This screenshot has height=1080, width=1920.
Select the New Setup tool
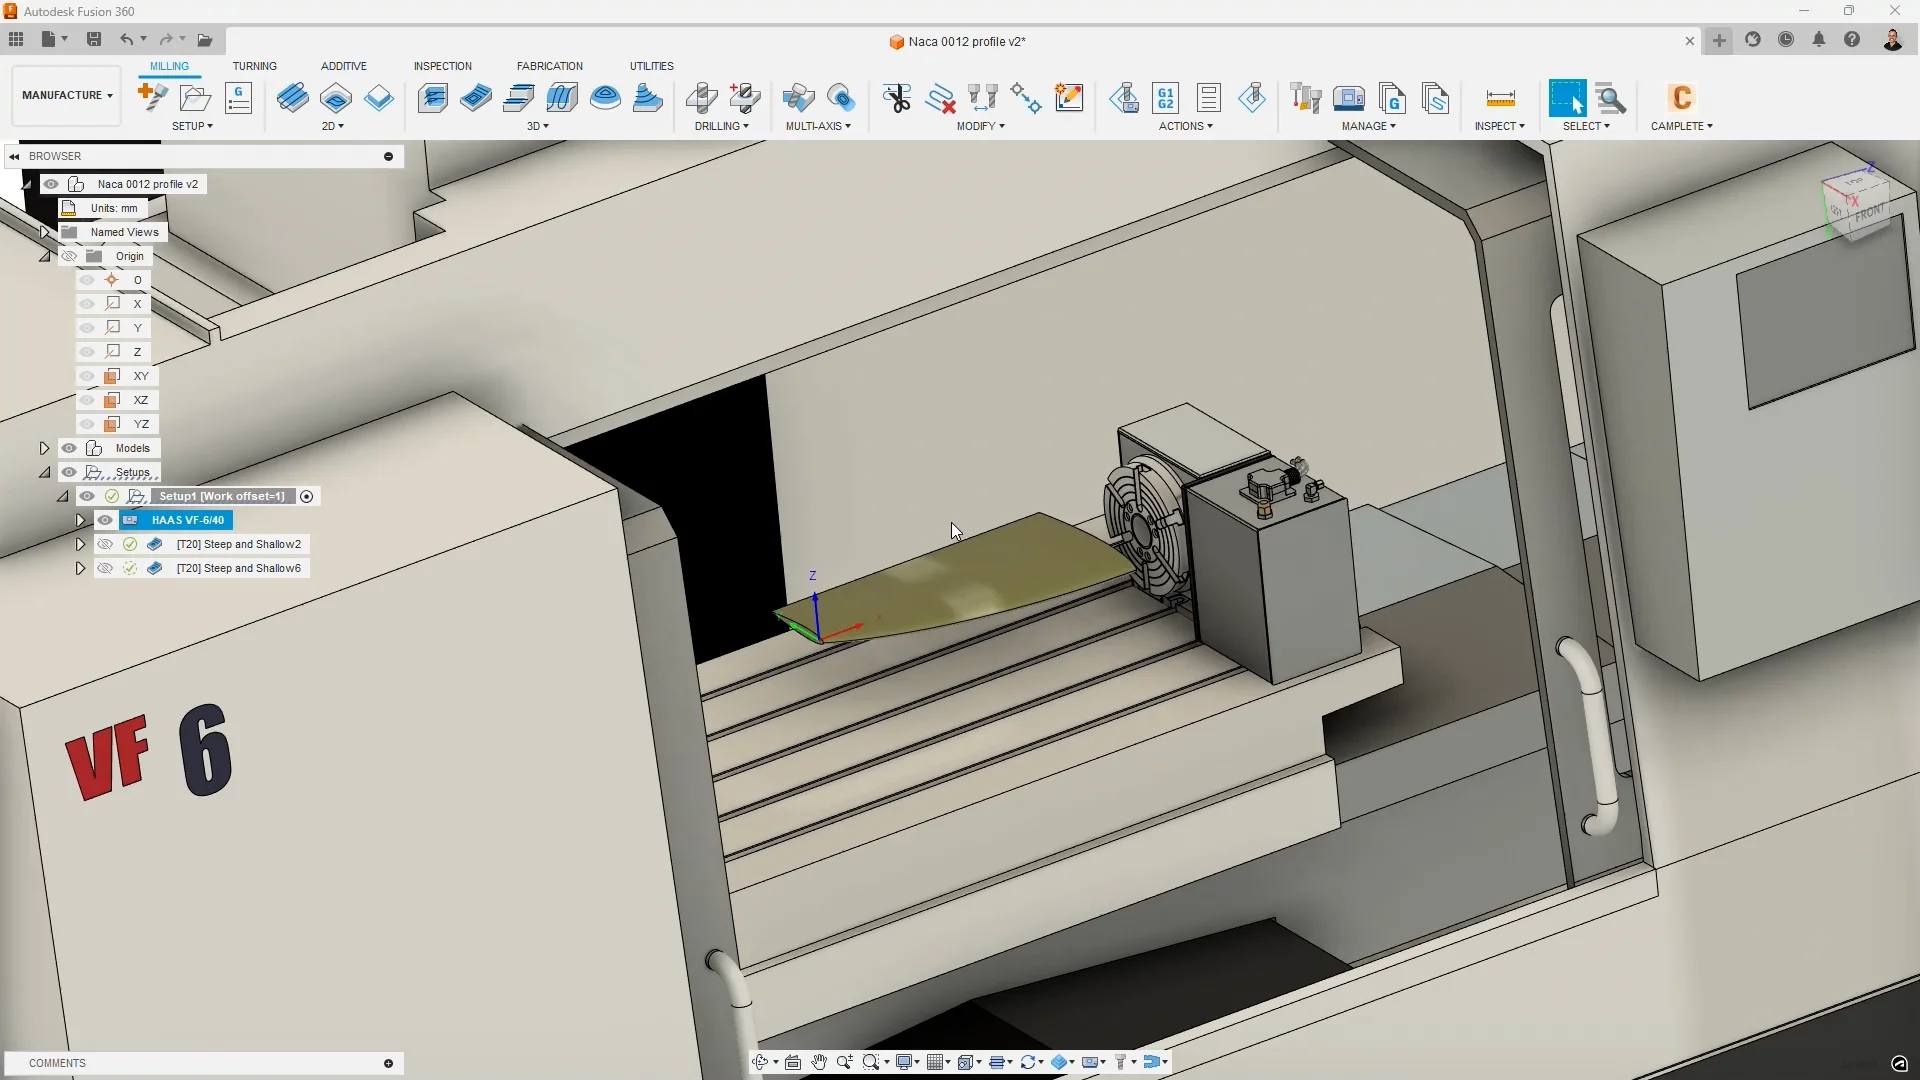[x=152, y=97]
